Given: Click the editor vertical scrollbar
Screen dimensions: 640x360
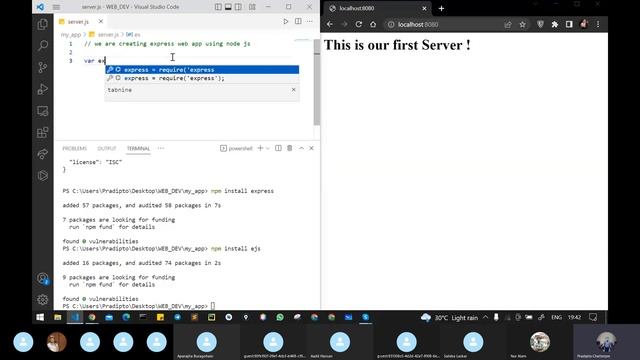Looking at the screenshot, I should point(317,82).
